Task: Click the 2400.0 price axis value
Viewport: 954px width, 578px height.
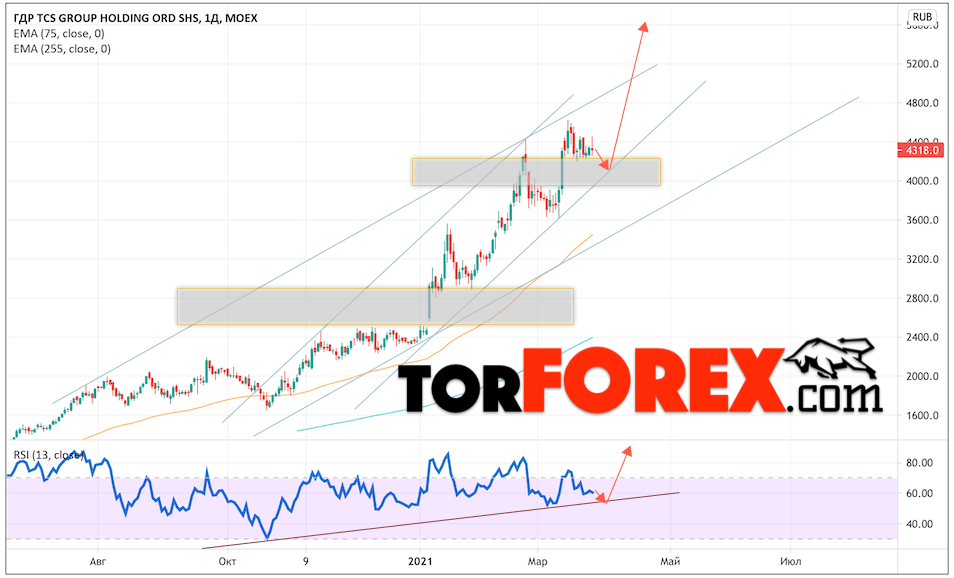Action: 922,337
